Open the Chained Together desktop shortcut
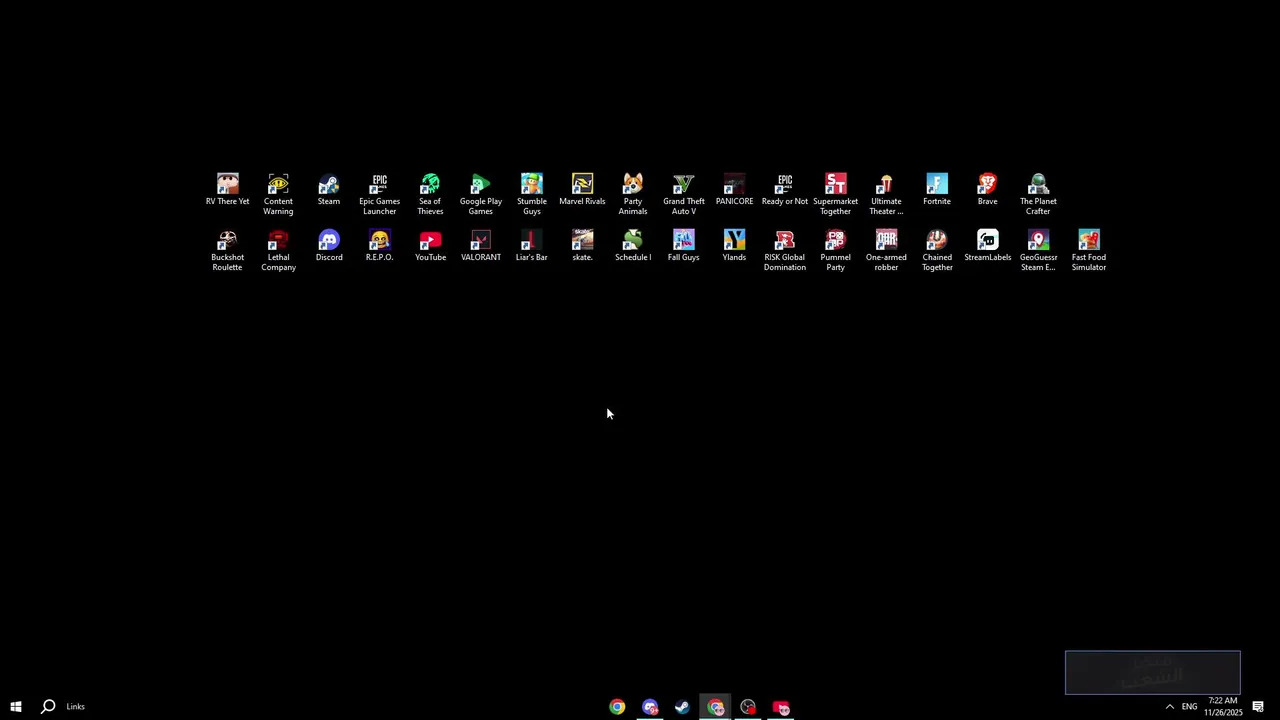This screenshot has width=1280, height=720. 937,250
